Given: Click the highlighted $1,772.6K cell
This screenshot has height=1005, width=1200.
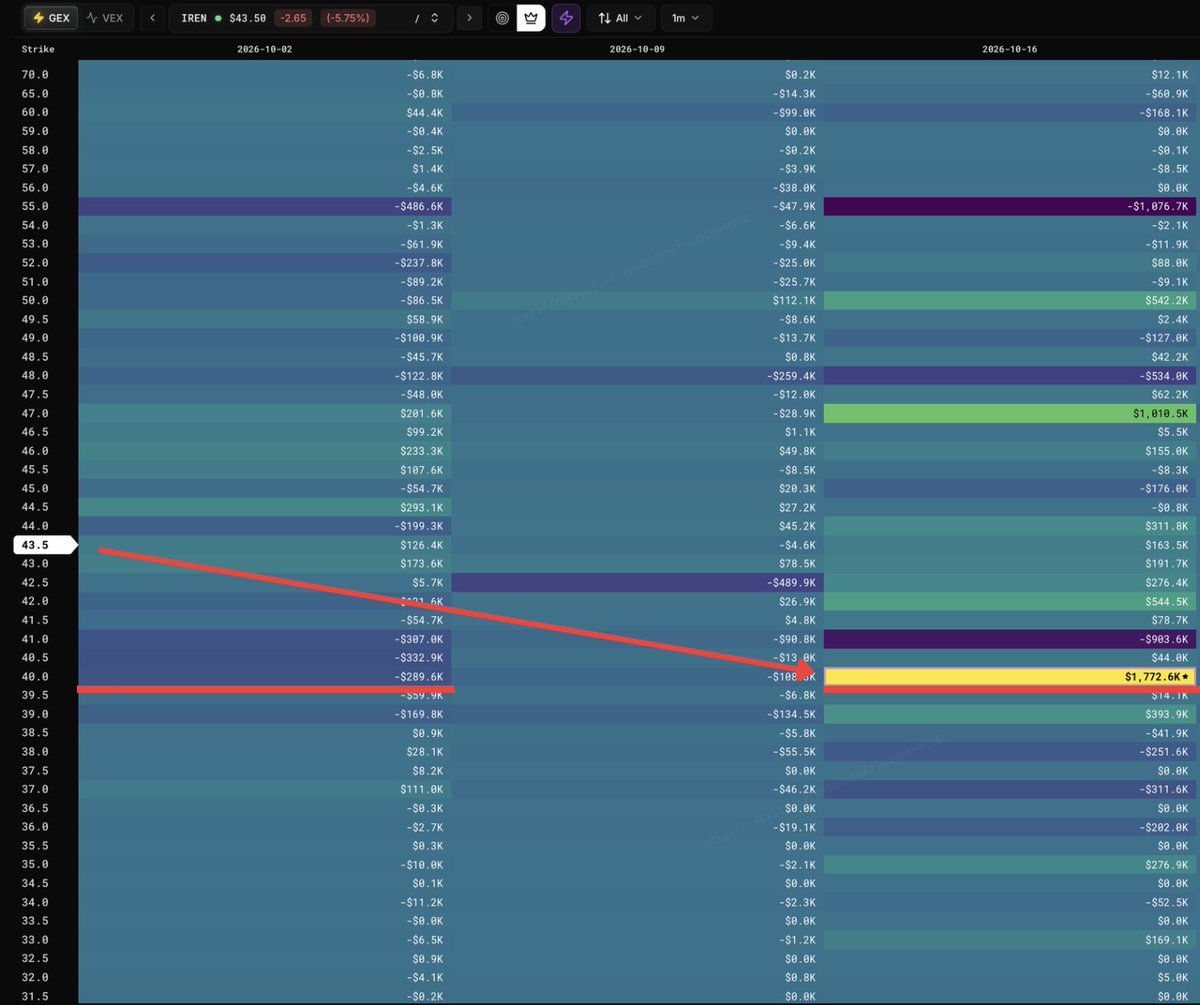Looking at the screenshot, I should [1010, 677].
